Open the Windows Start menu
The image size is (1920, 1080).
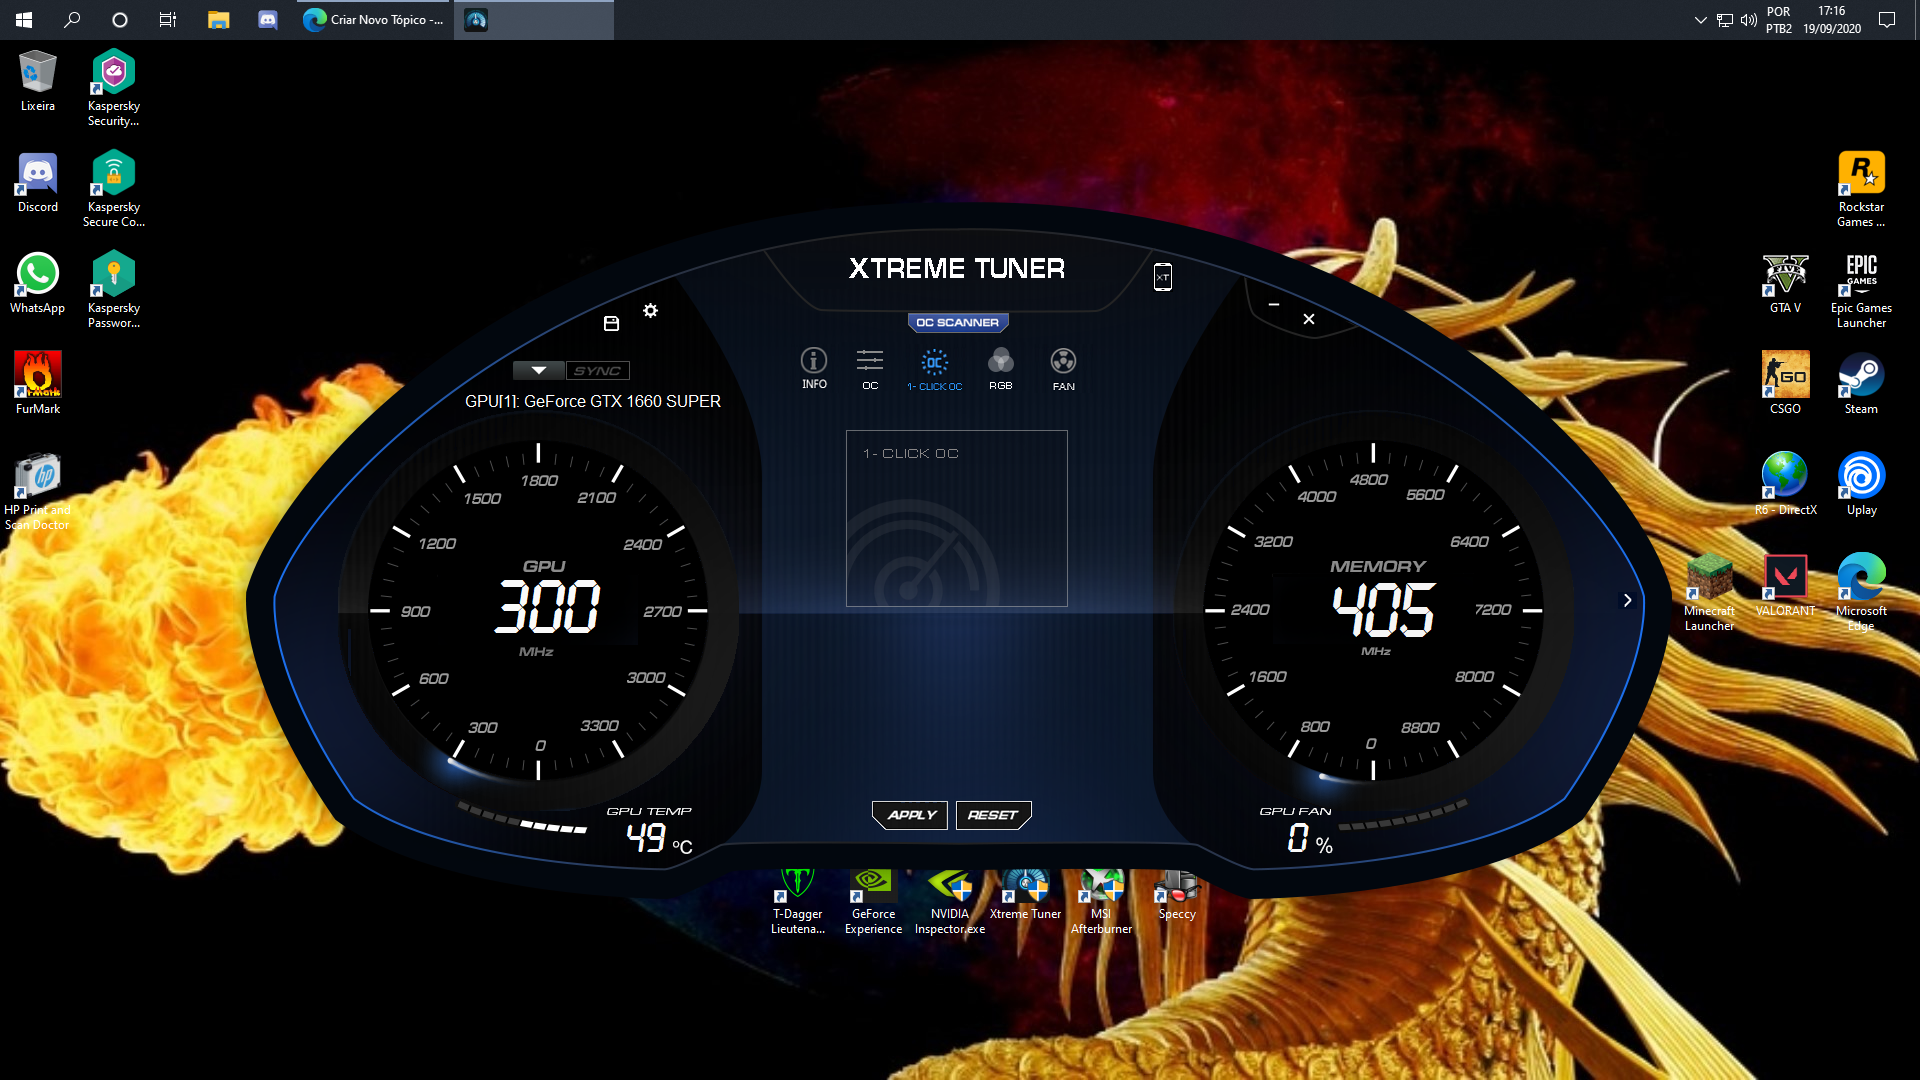click(24, 20)
